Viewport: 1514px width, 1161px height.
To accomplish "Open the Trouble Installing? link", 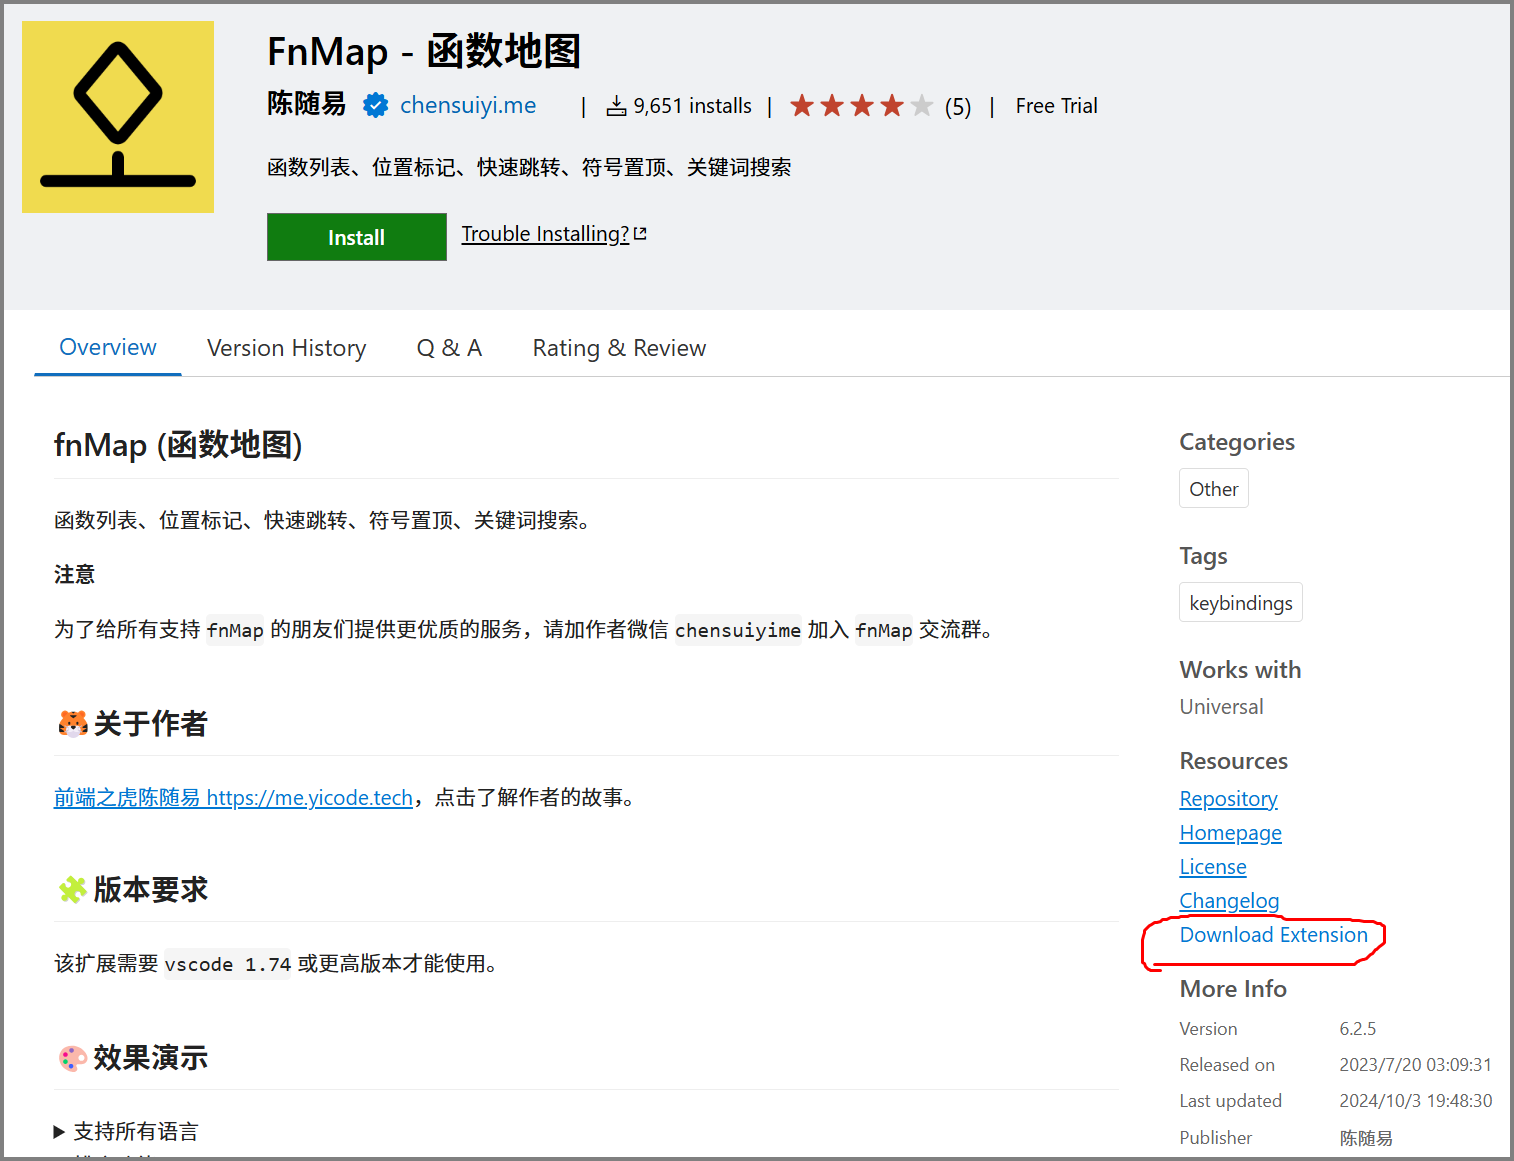I will 545,234.
